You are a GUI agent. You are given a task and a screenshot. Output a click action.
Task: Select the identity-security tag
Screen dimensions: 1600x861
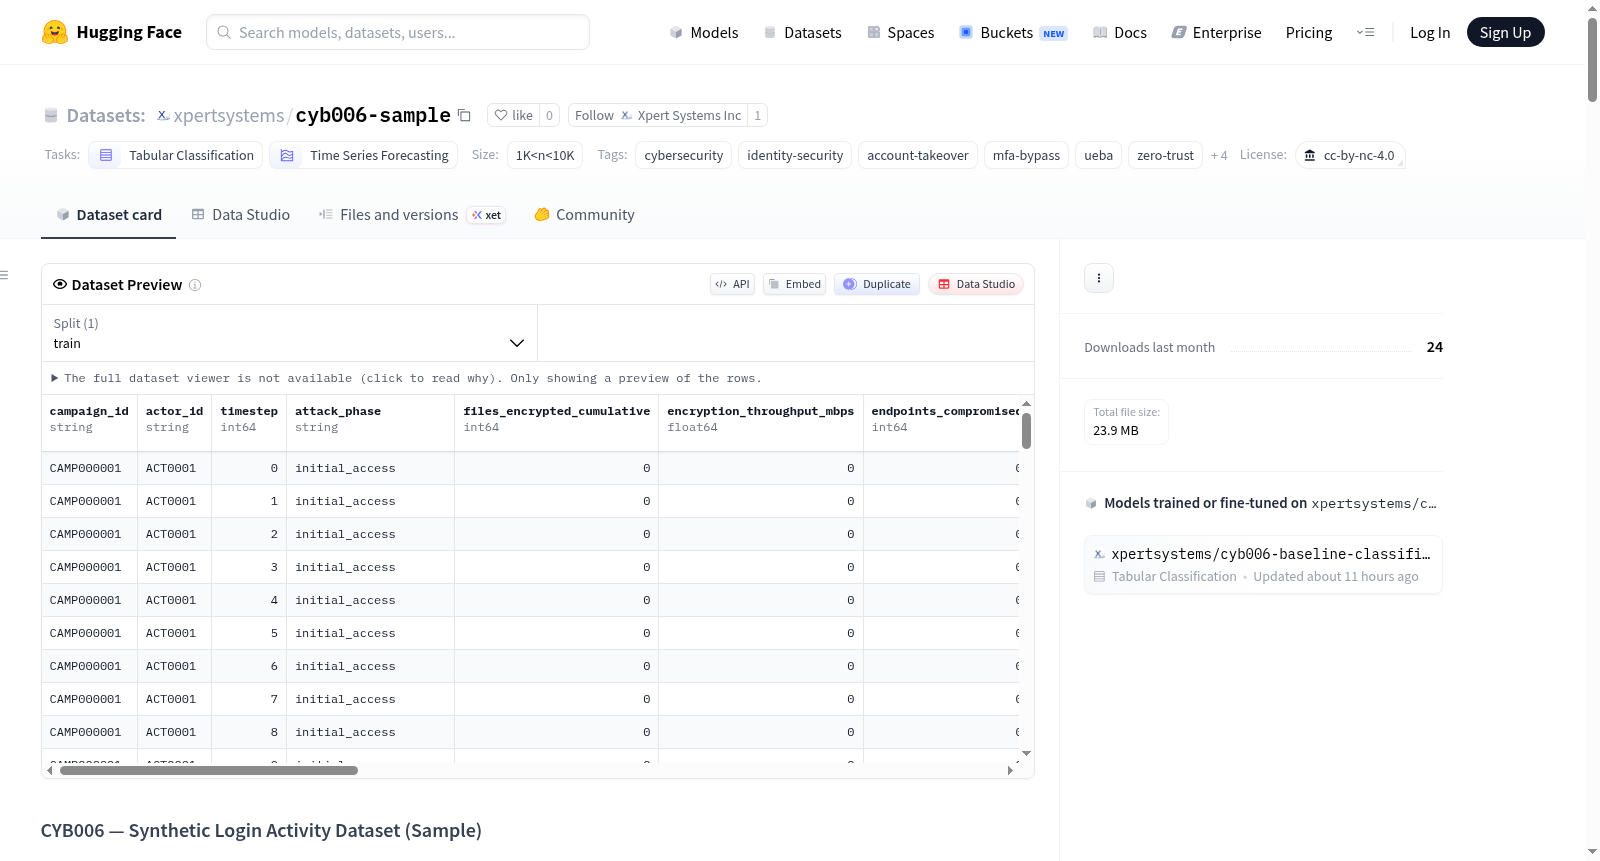pyautogui.click(x=795, y=155)
